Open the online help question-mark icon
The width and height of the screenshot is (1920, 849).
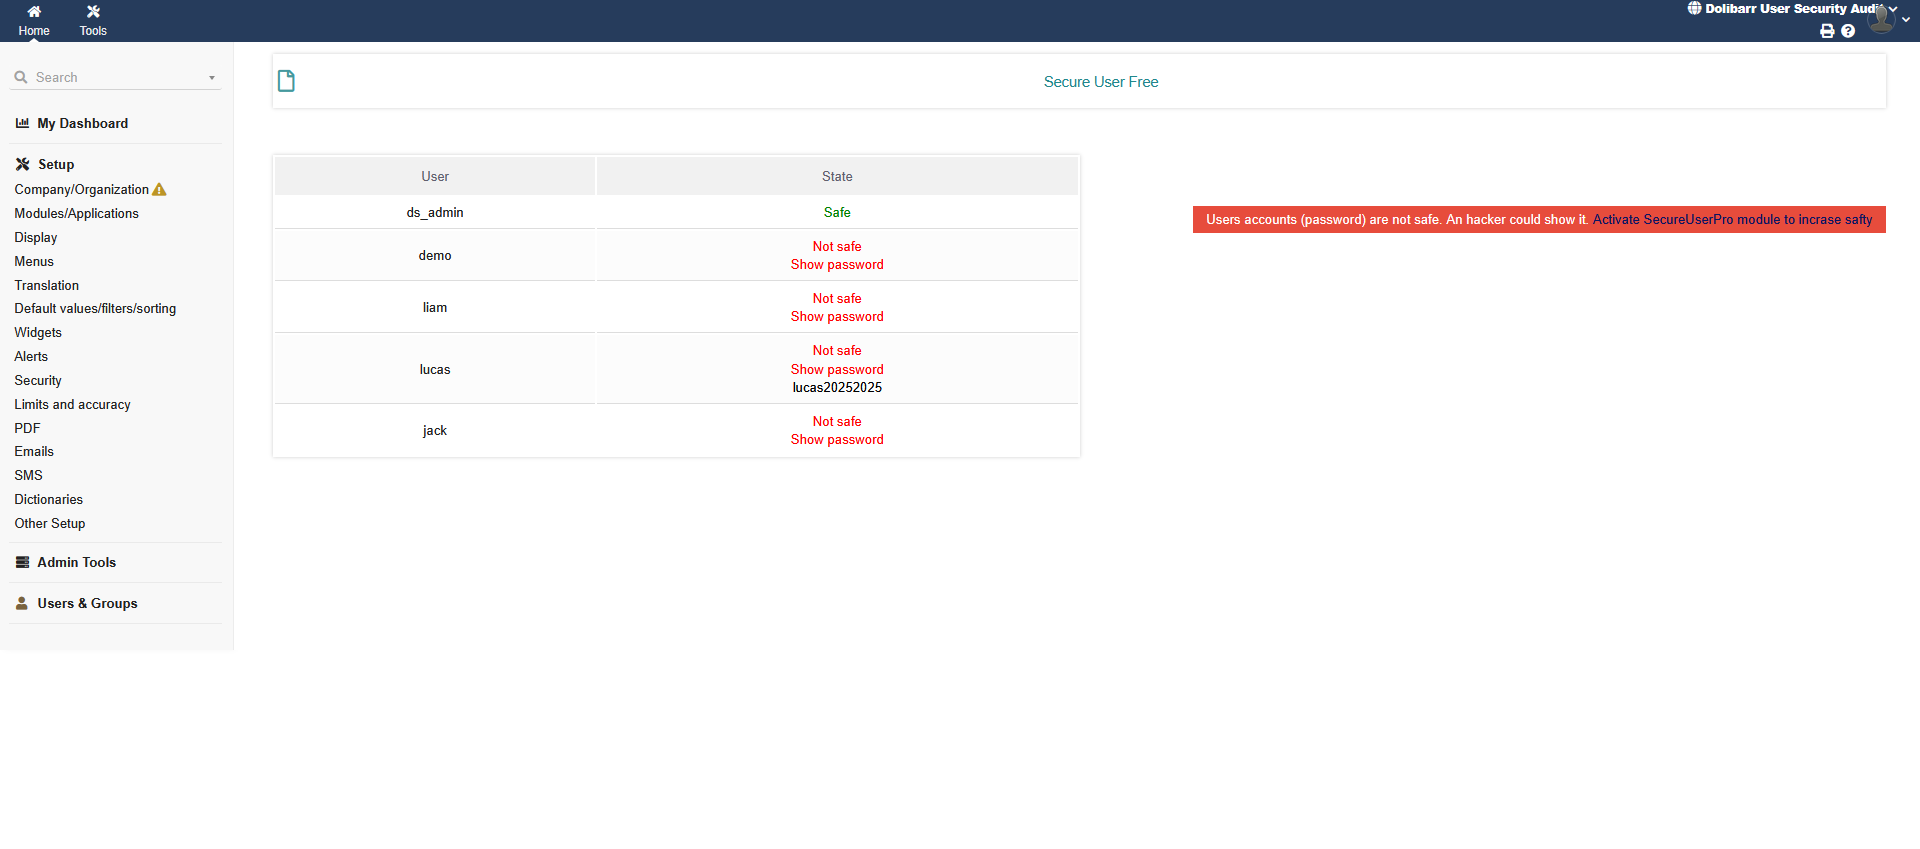coord(1848,31)
